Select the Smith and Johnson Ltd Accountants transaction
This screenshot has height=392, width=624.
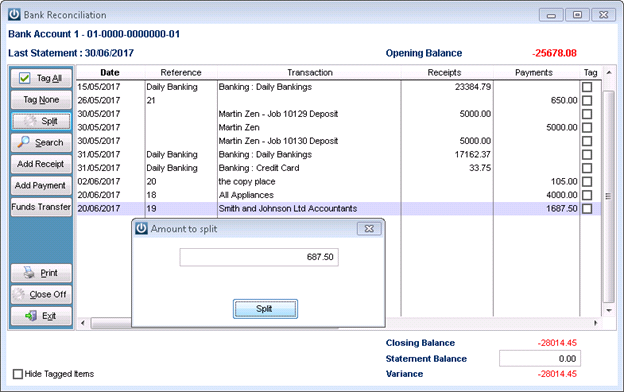point(288,209)
